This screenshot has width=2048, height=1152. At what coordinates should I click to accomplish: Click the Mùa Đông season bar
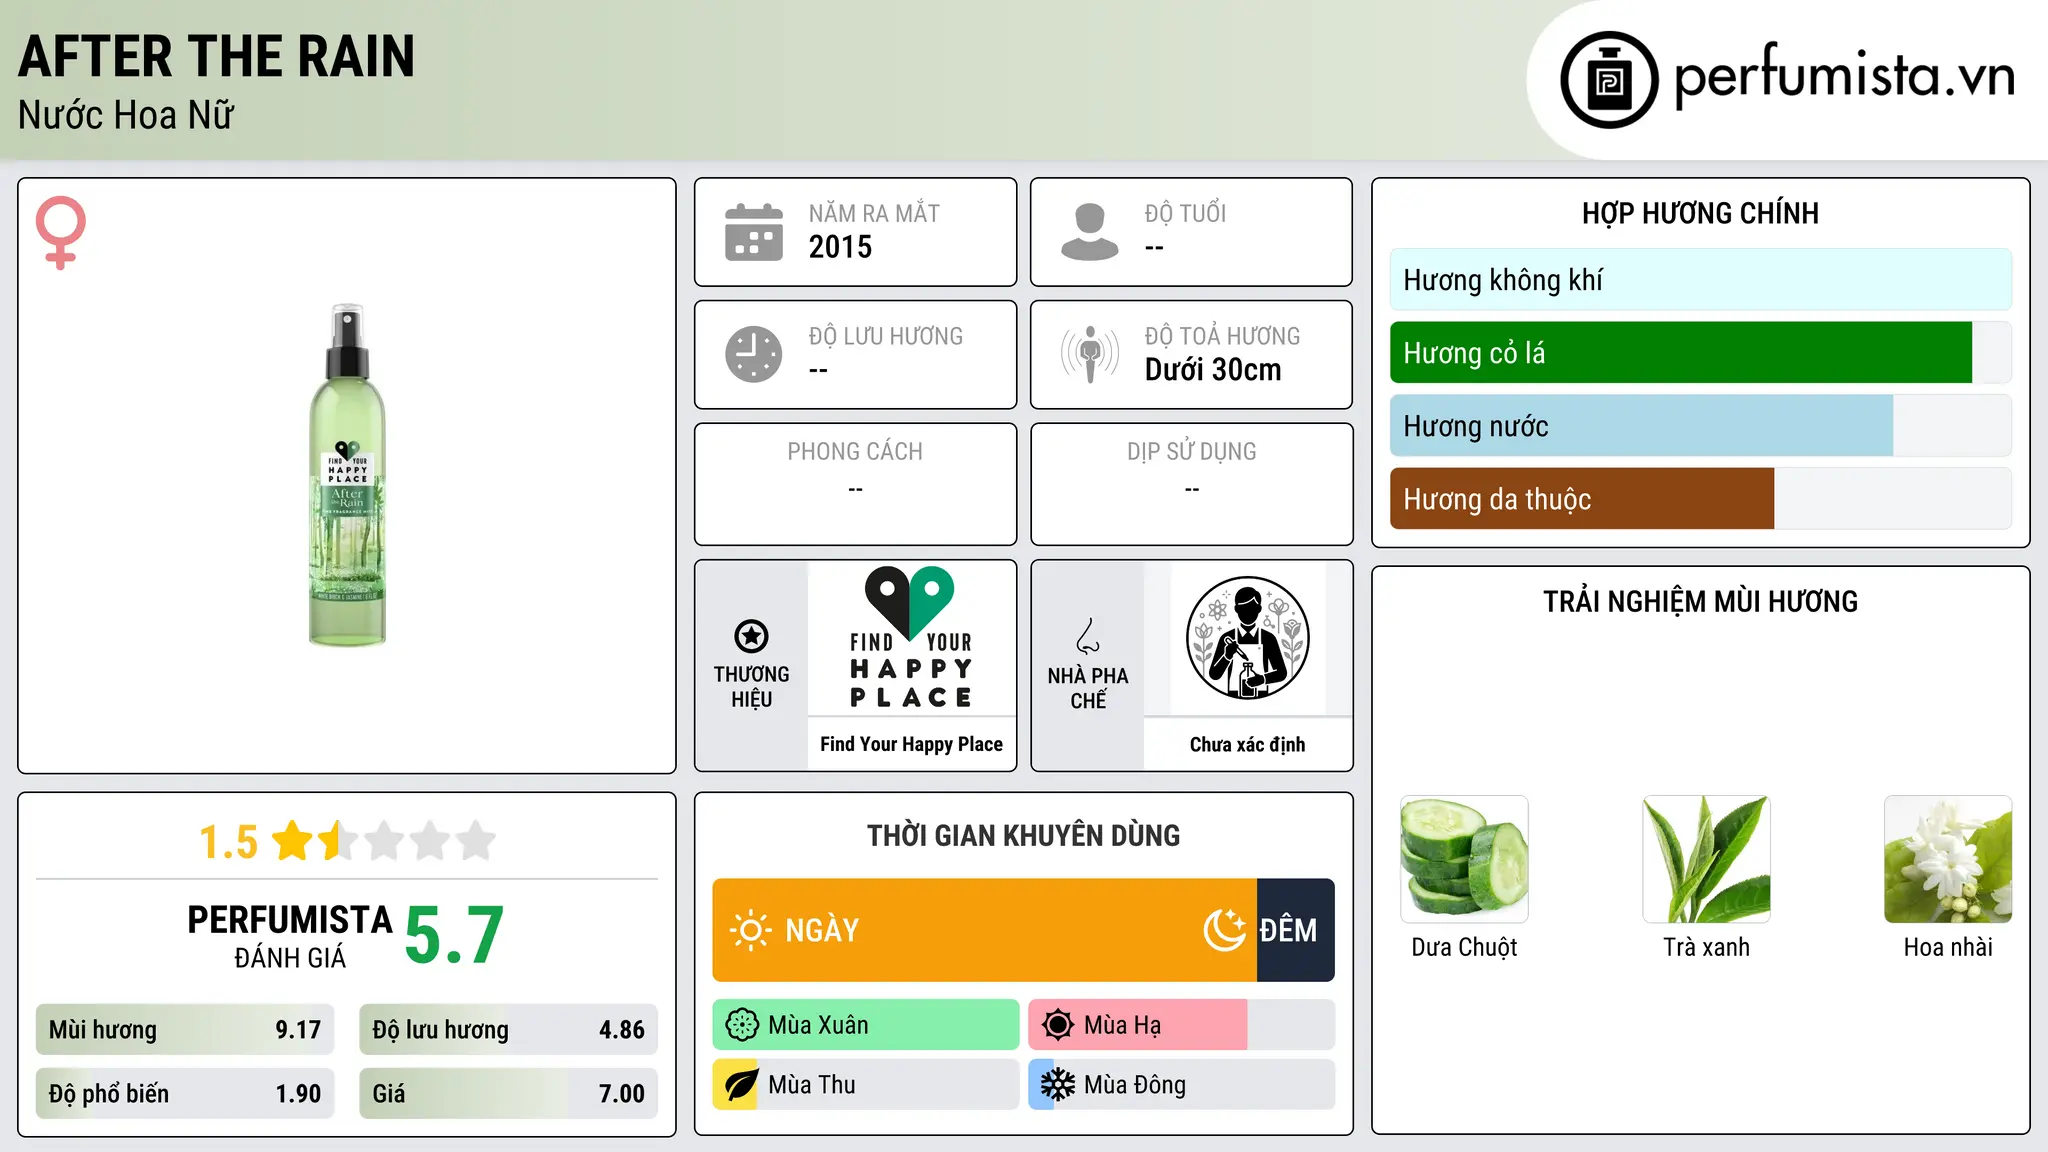point(1182,1085)
